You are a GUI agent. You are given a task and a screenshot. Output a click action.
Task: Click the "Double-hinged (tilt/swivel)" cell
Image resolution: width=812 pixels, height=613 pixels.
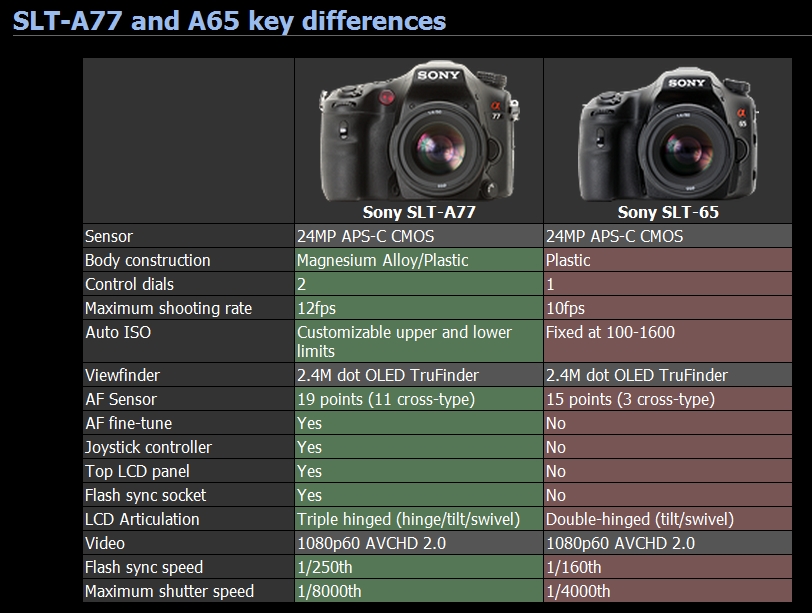point(668,519)
